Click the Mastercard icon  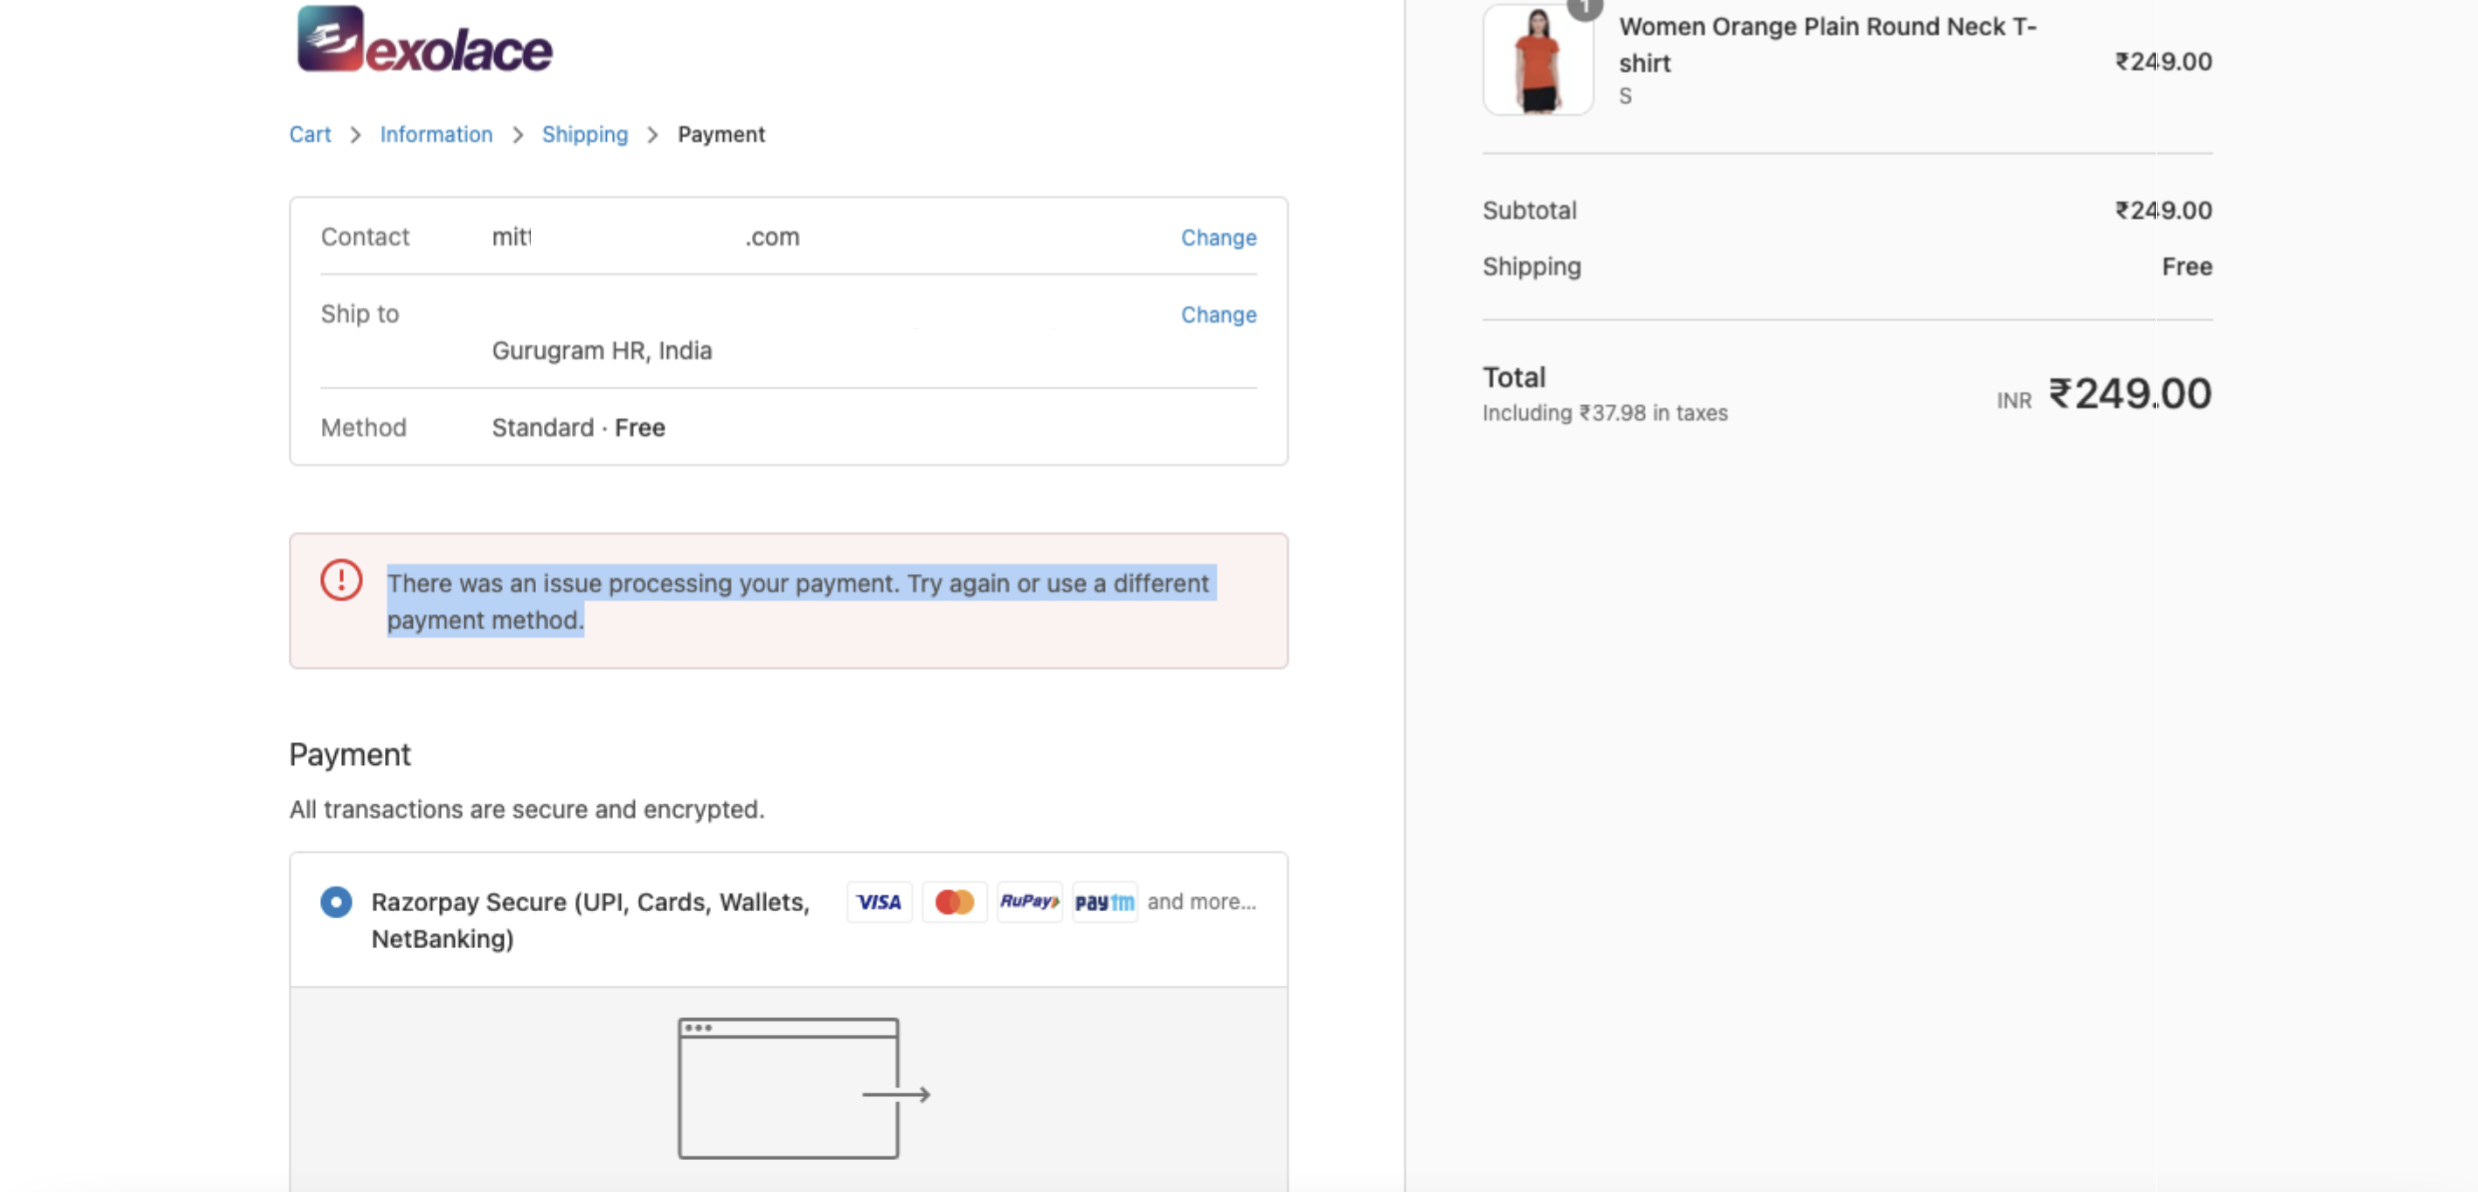tap(954, 902)
